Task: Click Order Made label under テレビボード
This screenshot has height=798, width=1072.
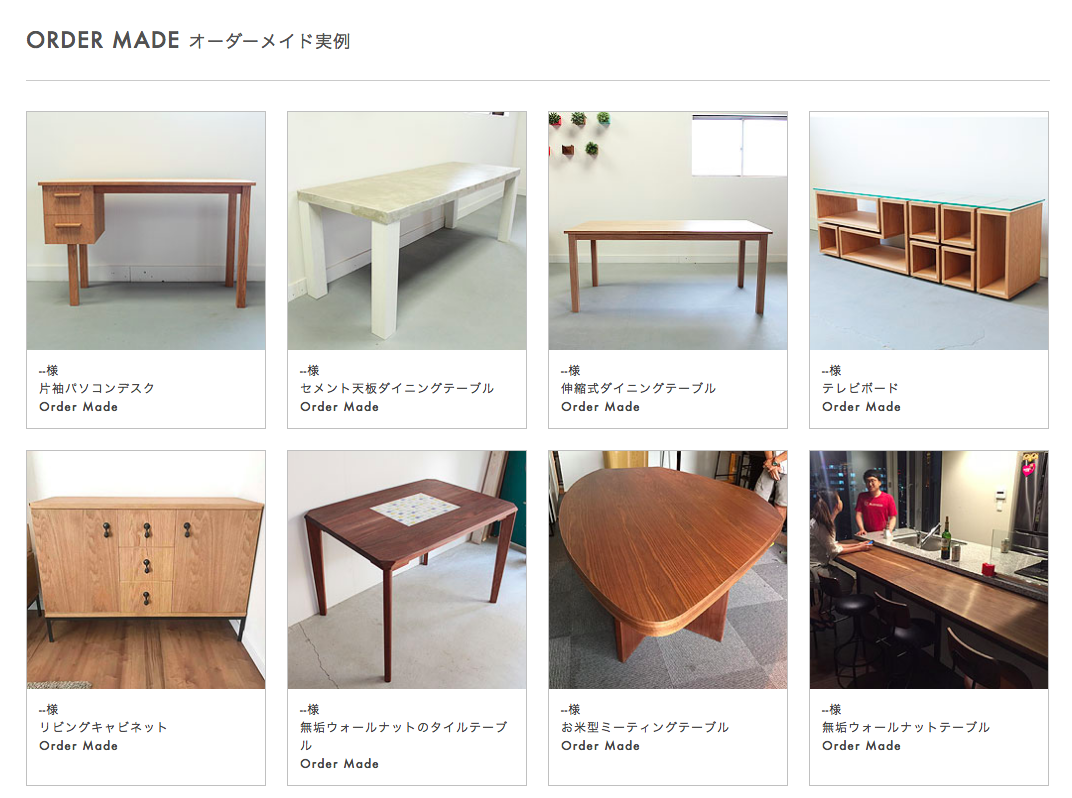Action: [861, 407]
